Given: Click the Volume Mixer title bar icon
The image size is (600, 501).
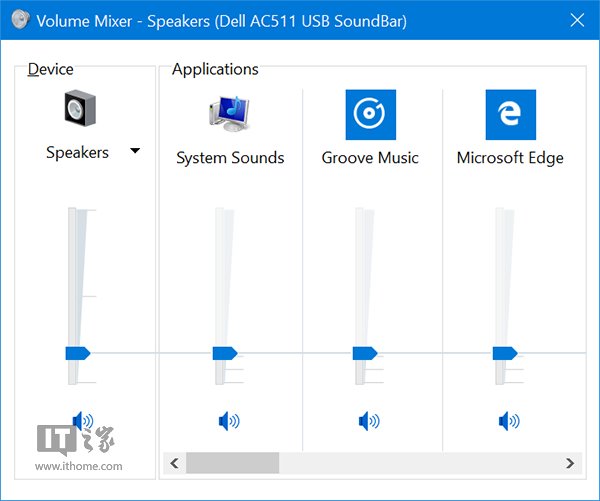Looking at the screenshot, I should coord(20,19).
